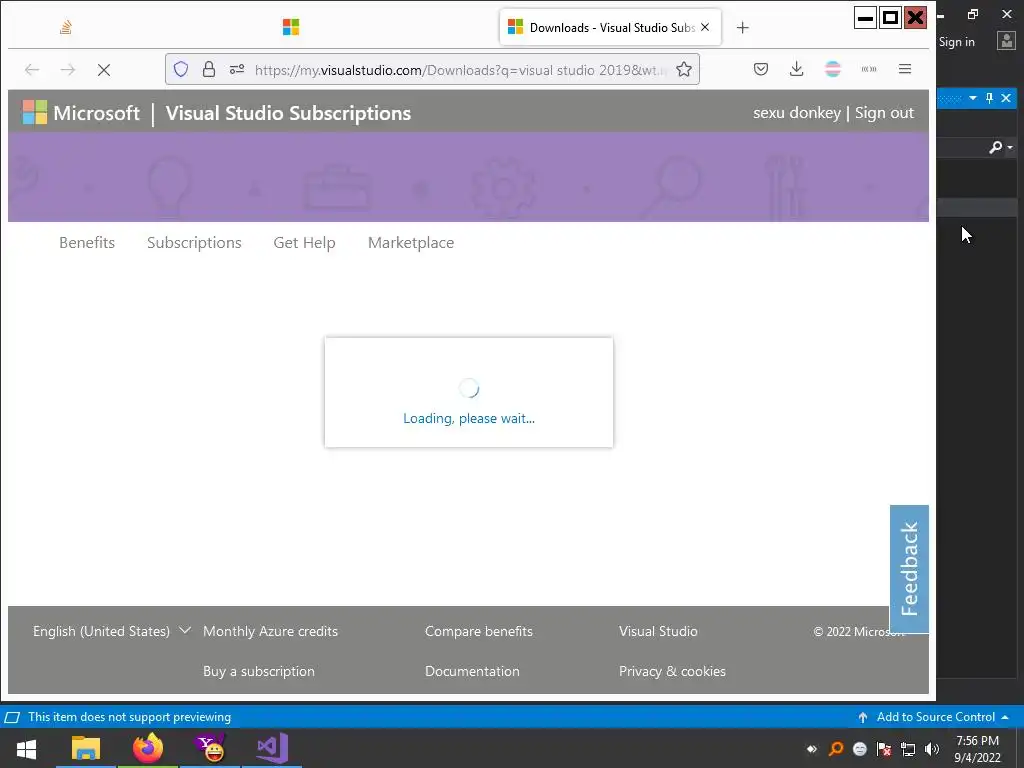Image resolution: width=1024 pixels, height=768 pixels.
Task: Open Buy a subscription footer link
Action: tap(259, 671)
